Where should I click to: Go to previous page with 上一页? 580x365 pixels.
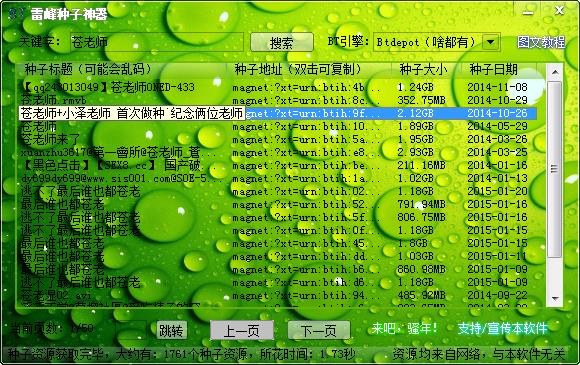(242, 330)
